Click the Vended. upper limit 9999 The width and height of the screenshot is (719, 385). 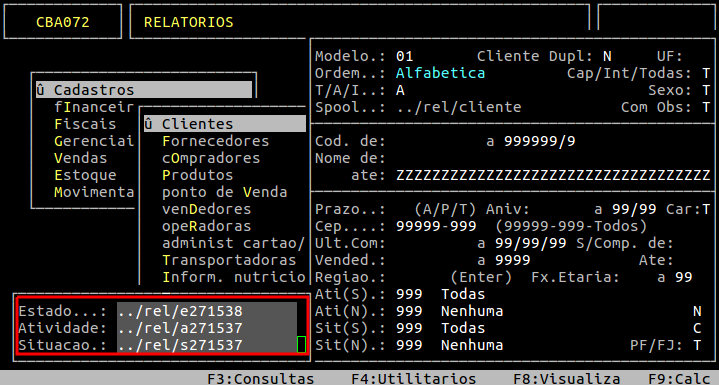(x=513, y=260)
